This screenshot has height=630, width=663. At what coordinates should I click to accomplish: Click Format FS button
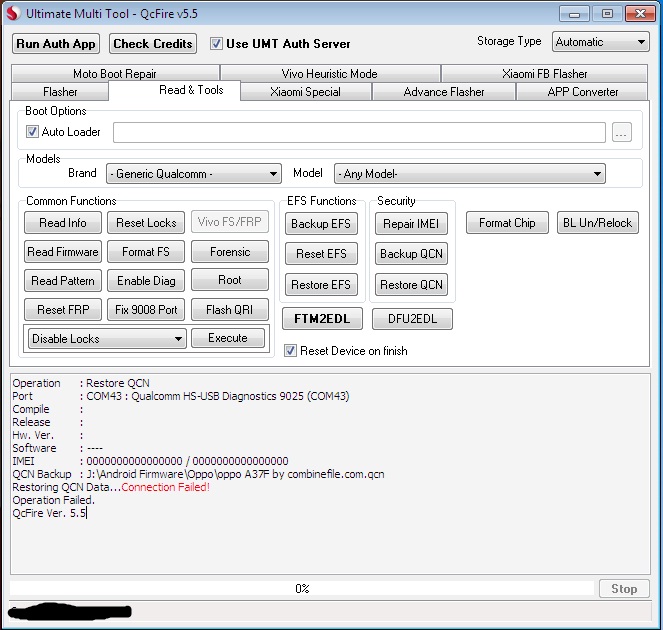click(146, 252)
